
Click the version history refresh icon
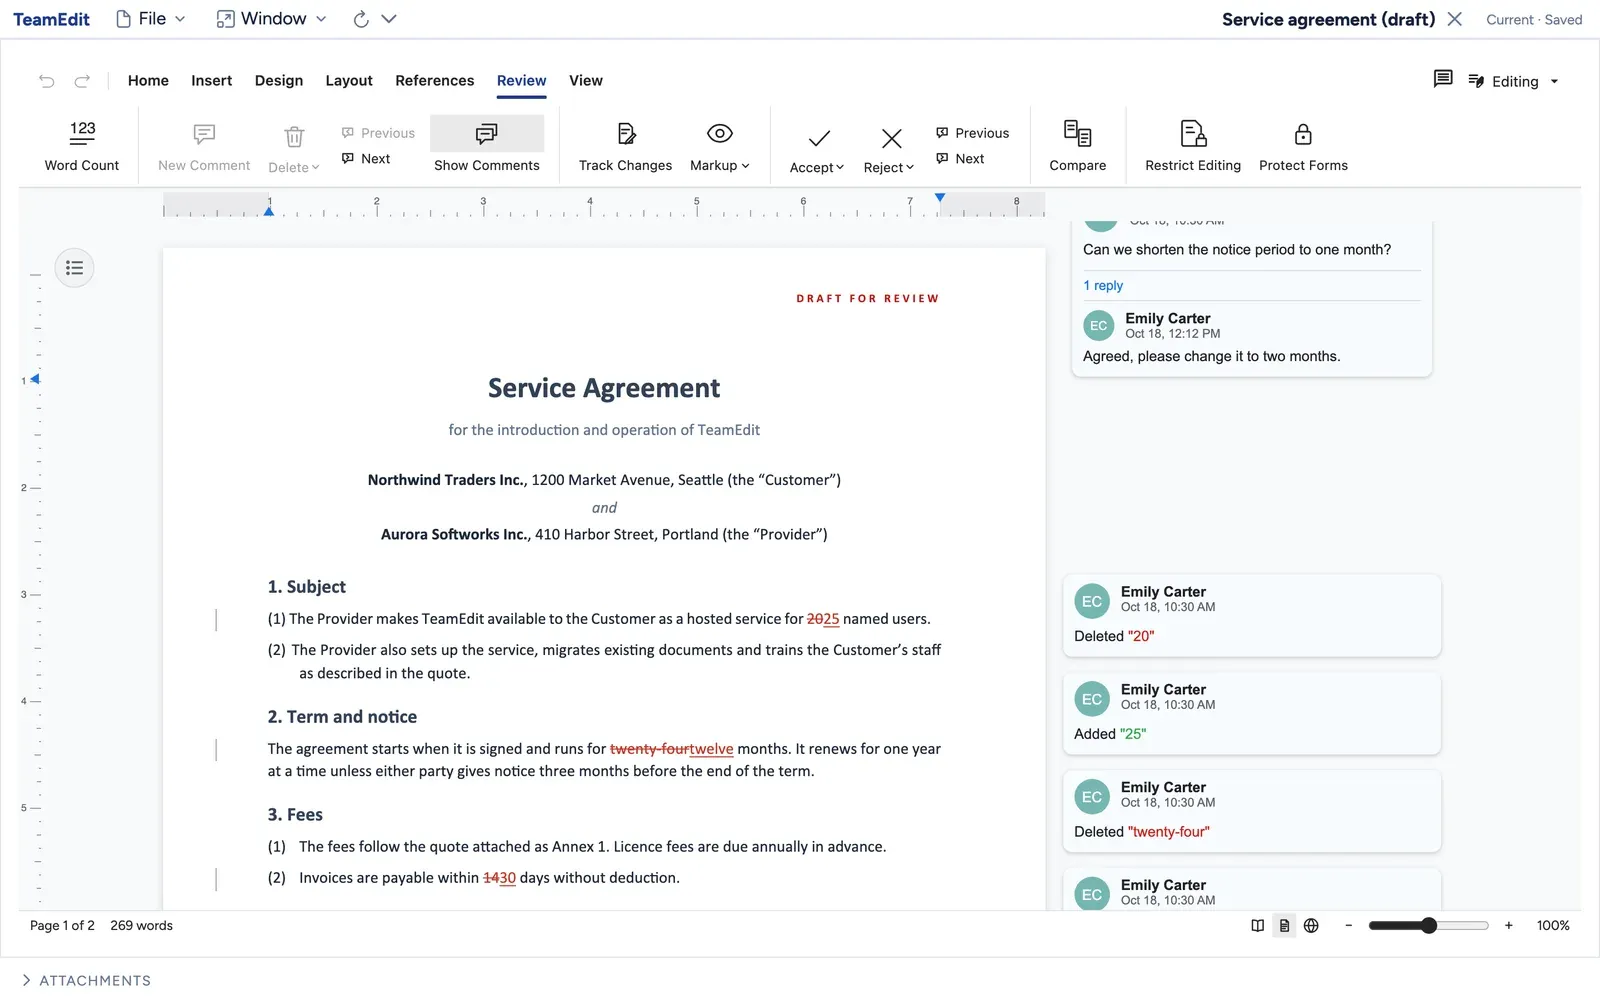(361, 19)
